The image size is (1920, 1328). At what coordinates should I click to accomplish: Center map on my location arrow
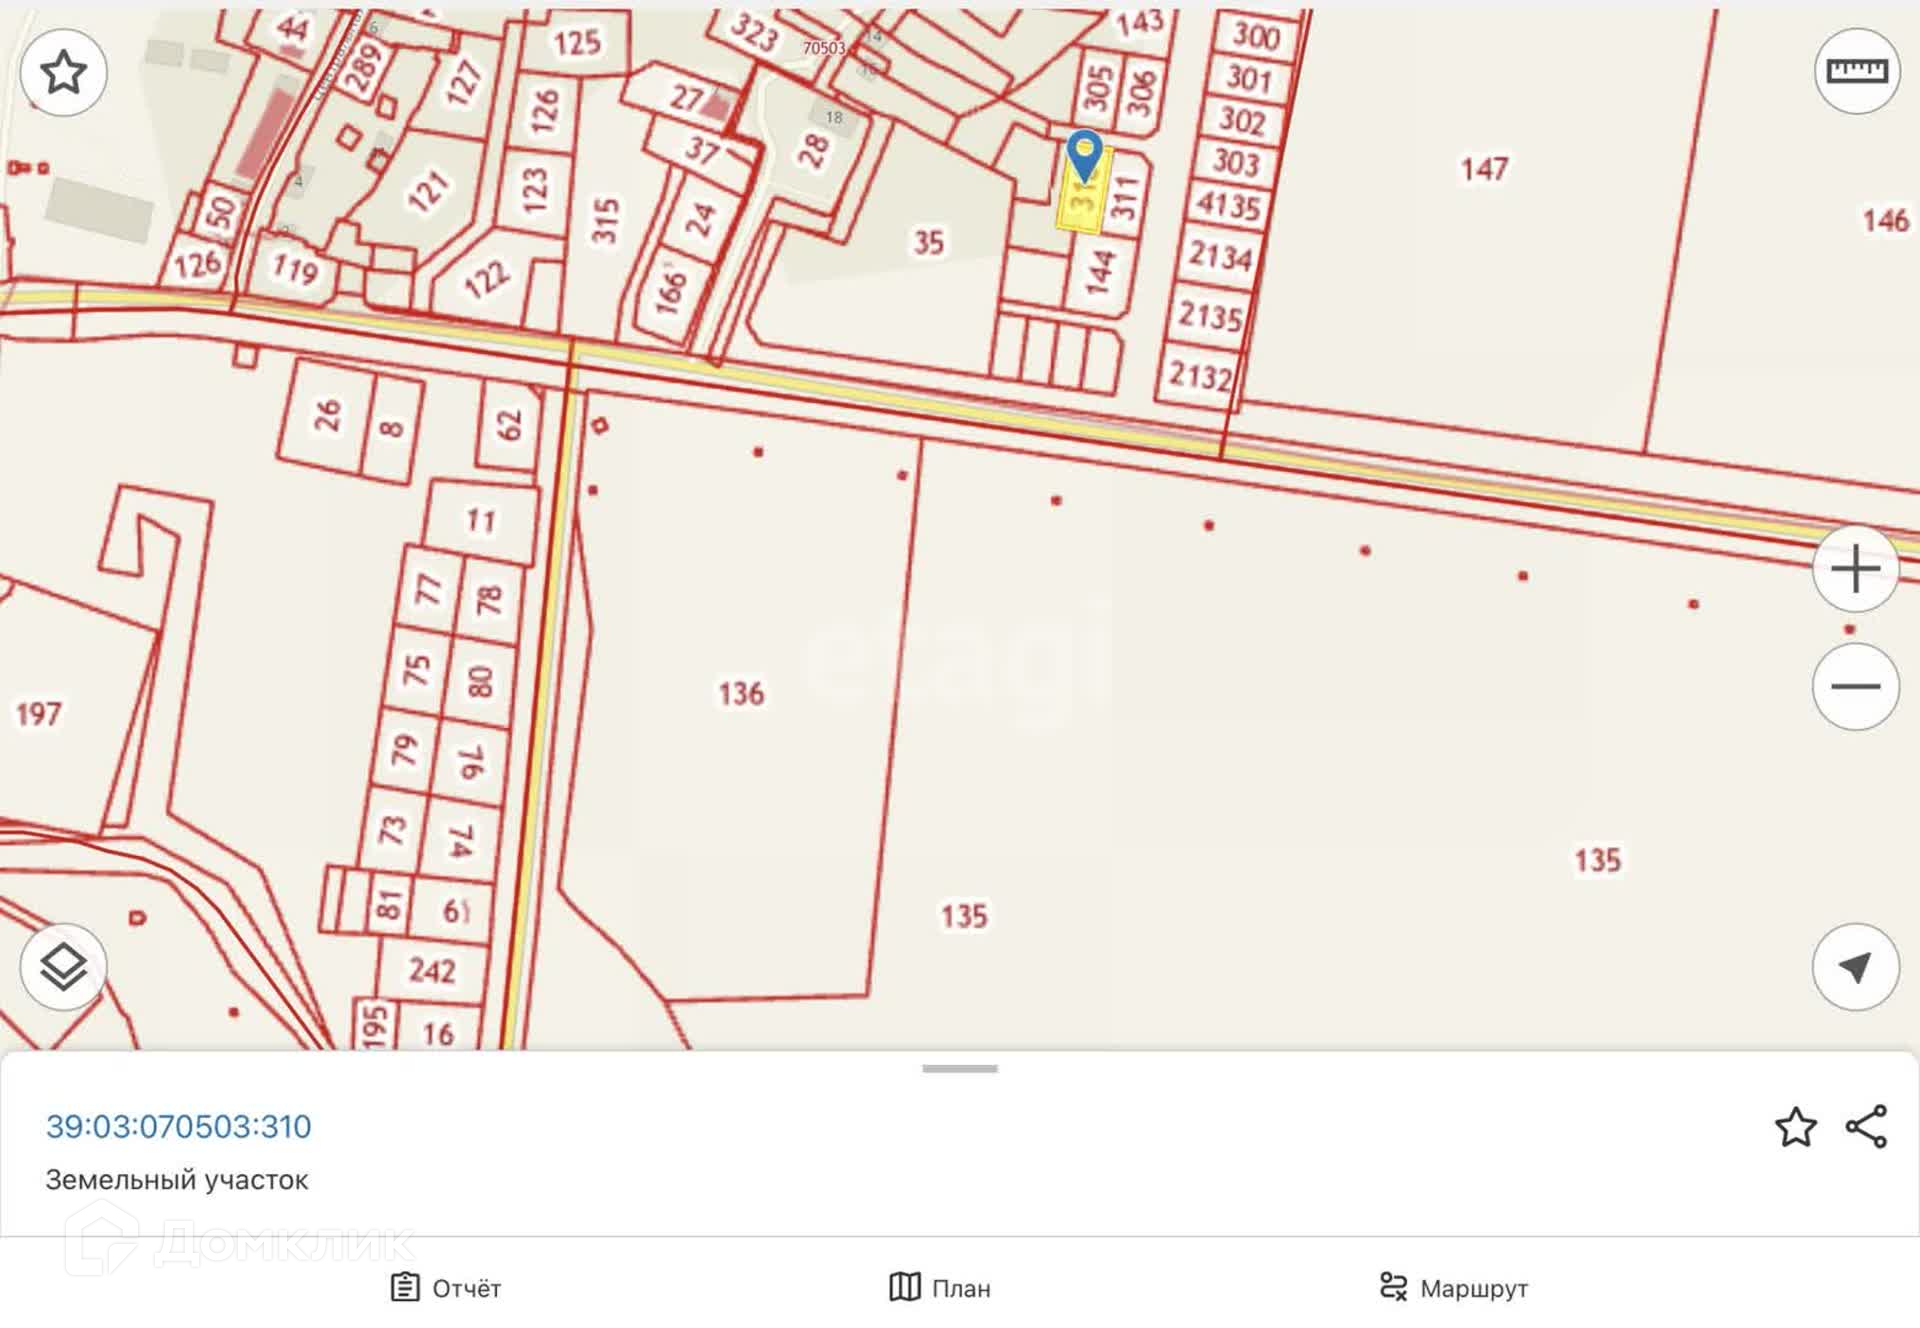coord(1855,967)
